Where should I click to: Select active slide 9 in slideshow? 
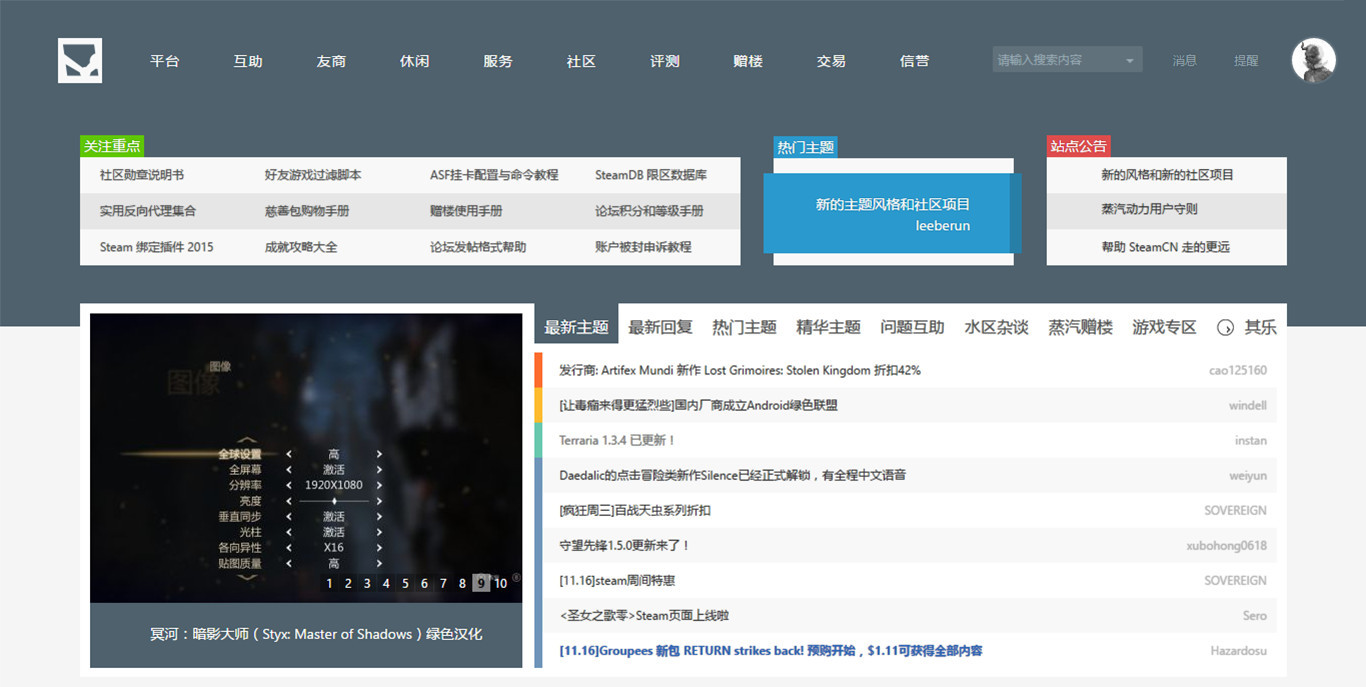tap(481, 583)
